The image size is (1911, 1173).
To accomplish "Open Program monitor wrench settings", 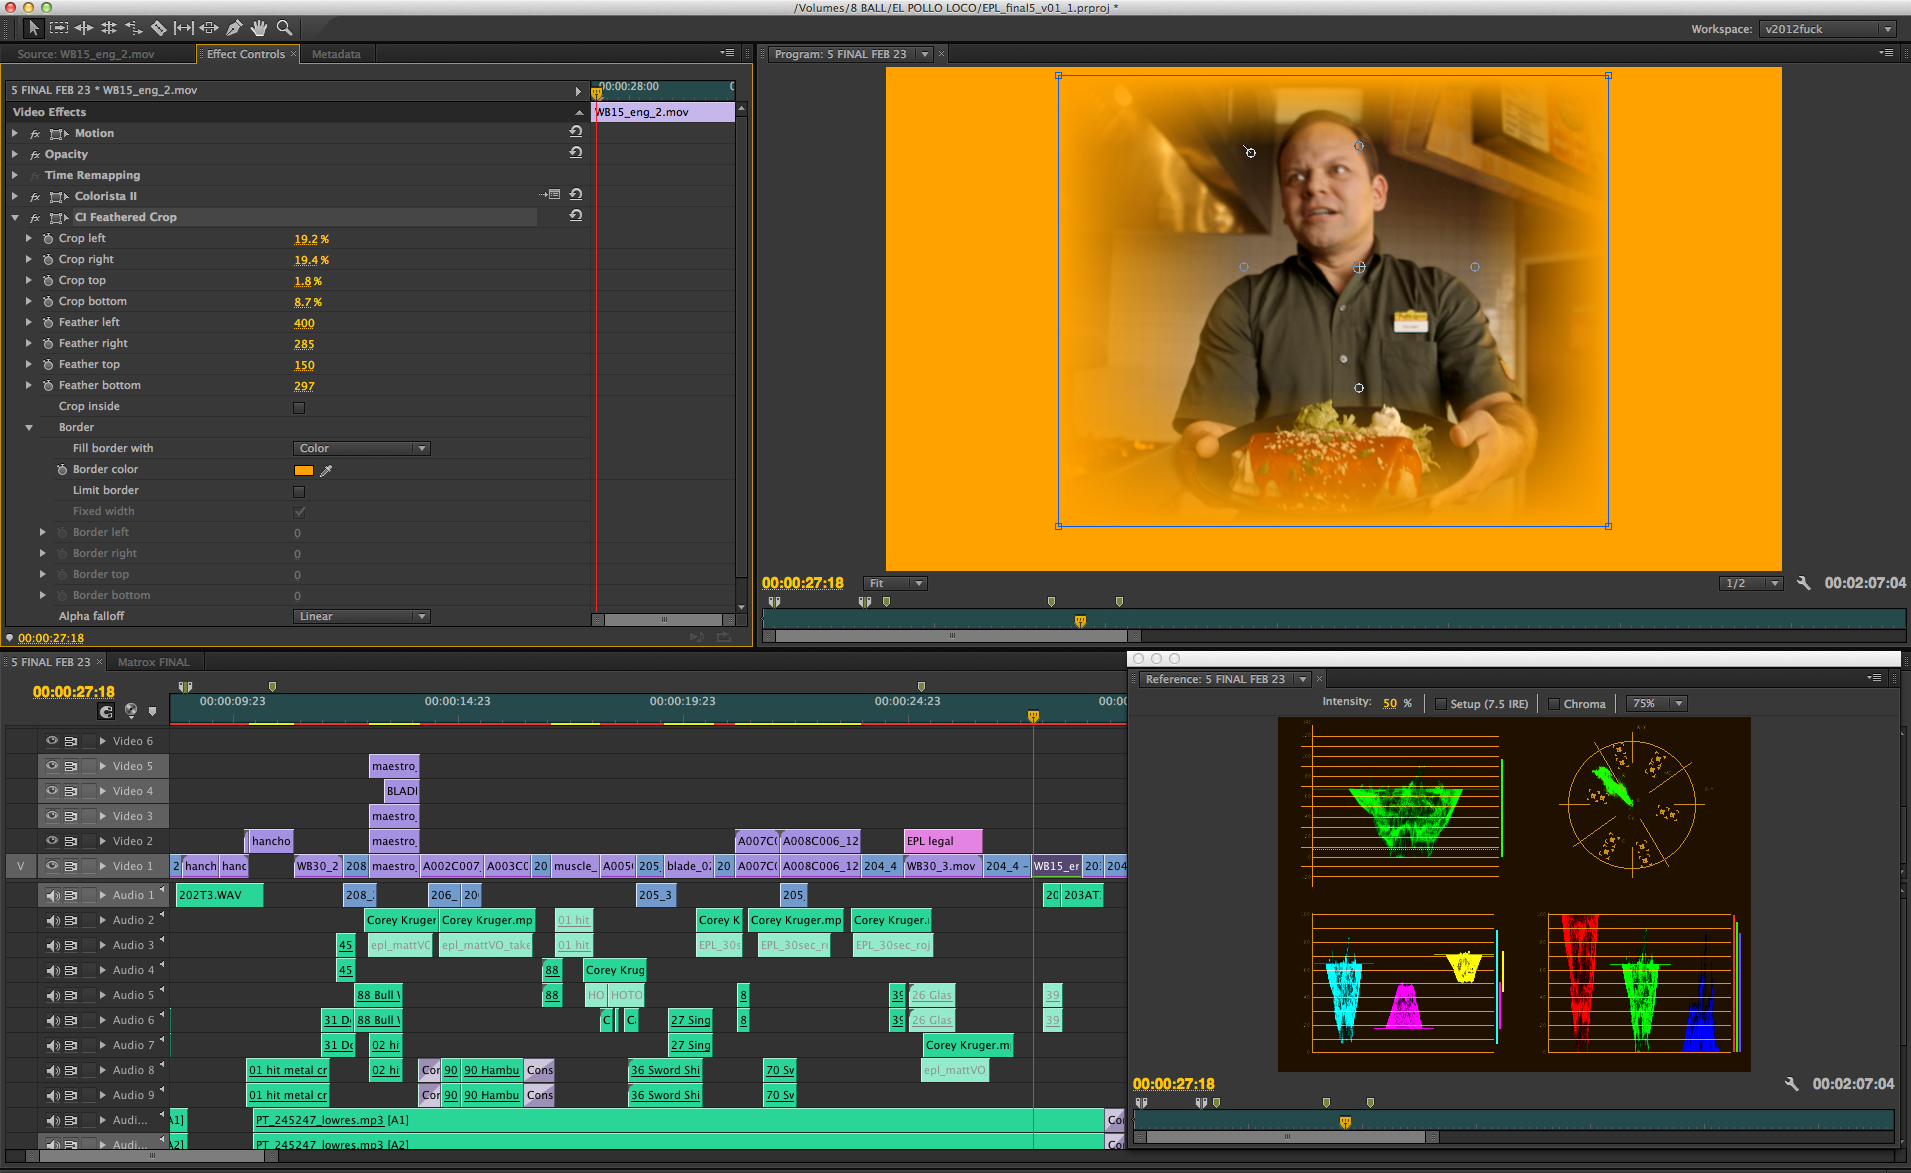I will (x=1804, y=583).
